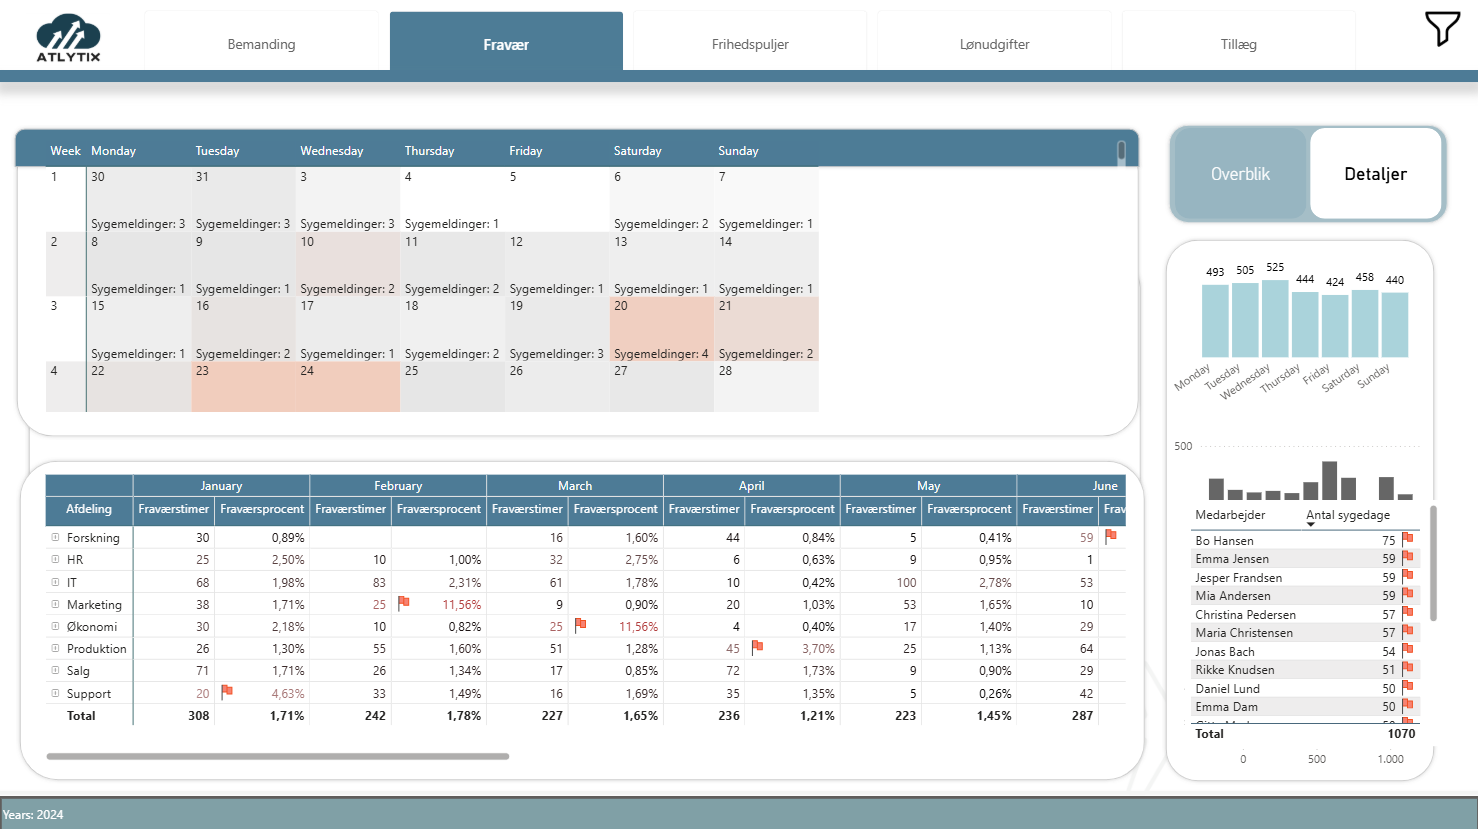This screenshot has width=1478, height=829.
Task: Open the Bemanding tab
Action: [261, 44]
